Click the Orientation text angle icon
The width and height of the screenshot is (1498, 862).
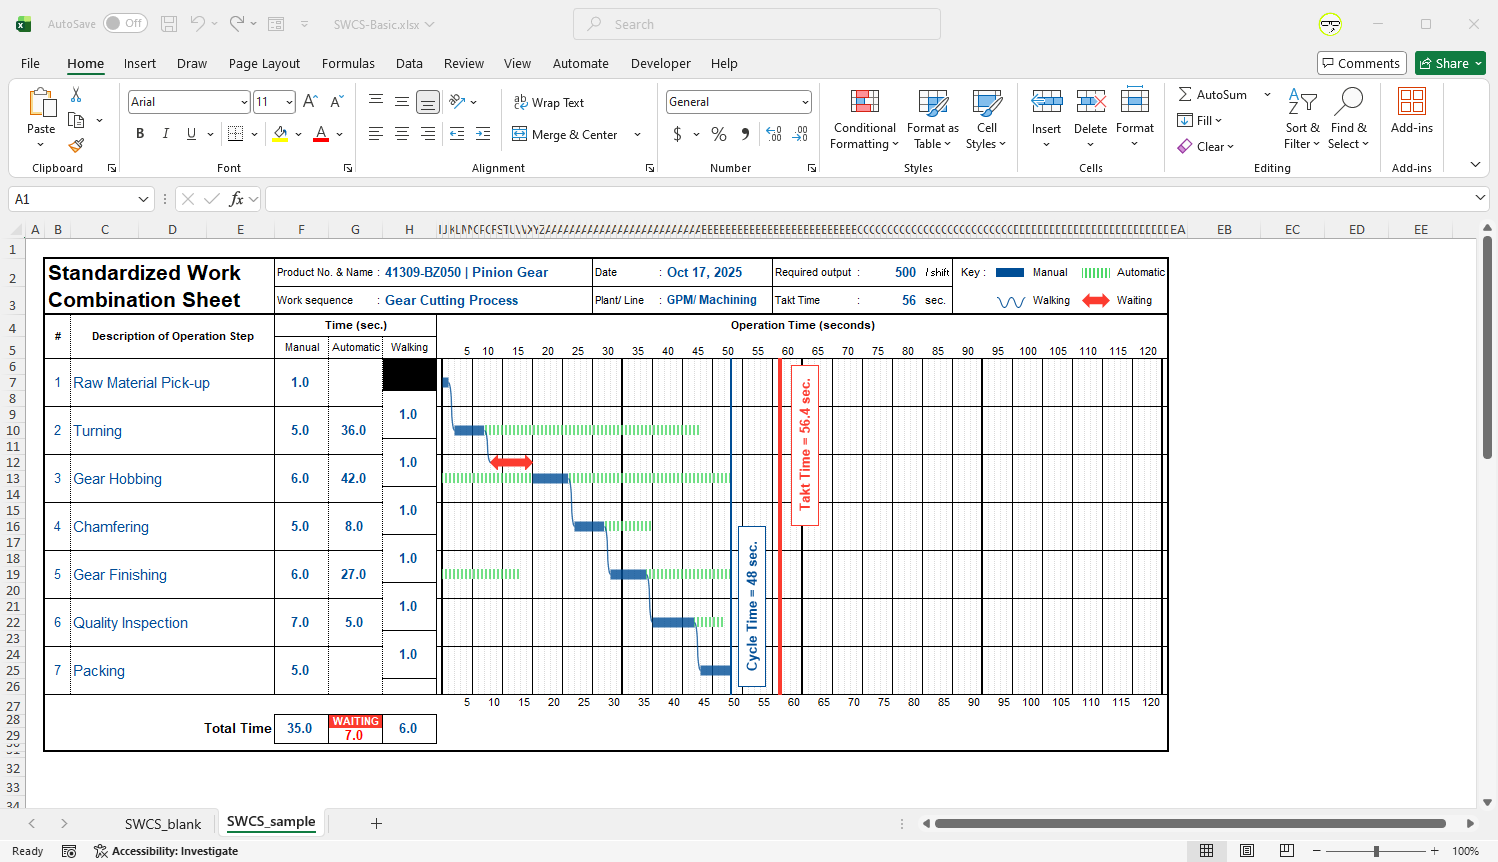click(x=457, y=102)
